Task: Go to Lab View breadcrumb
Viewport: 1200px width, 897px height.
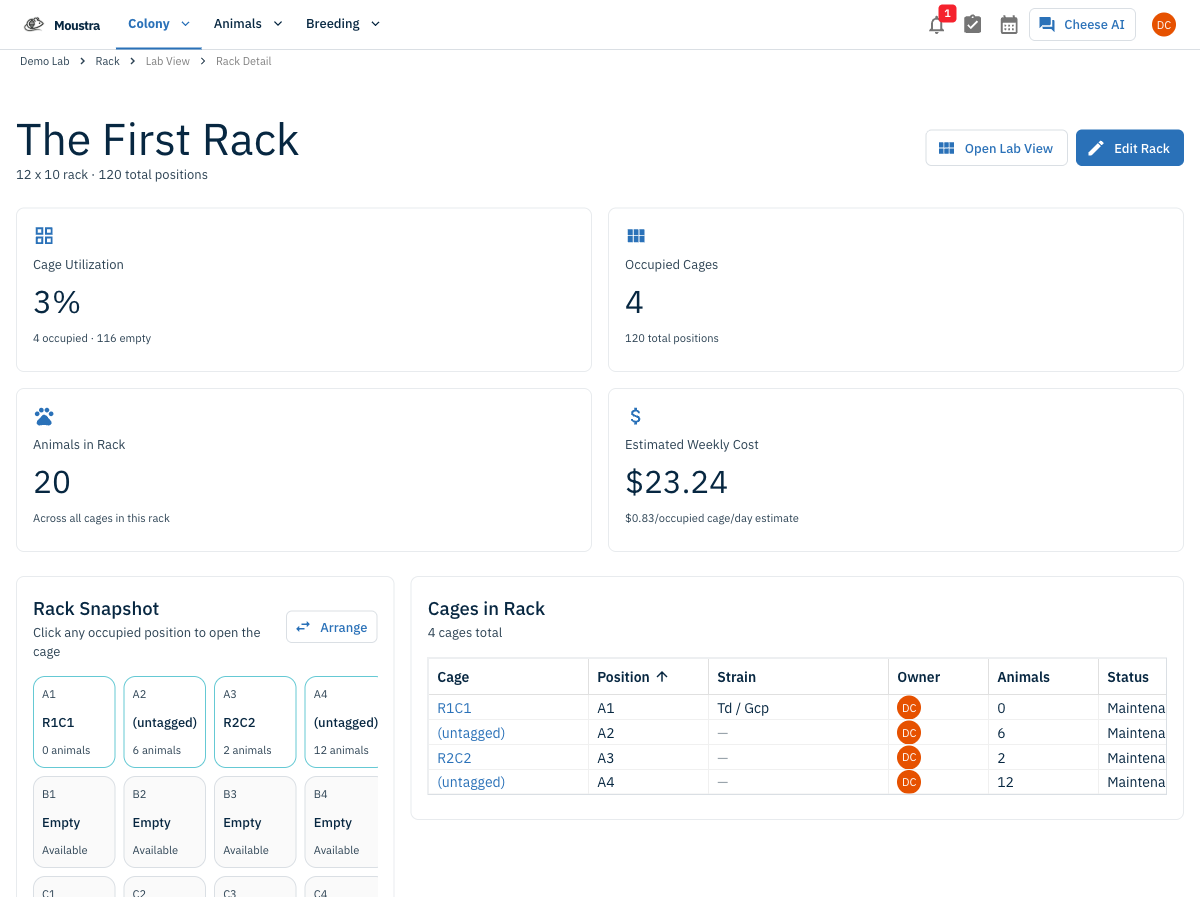Action: (x=167, y=61)
